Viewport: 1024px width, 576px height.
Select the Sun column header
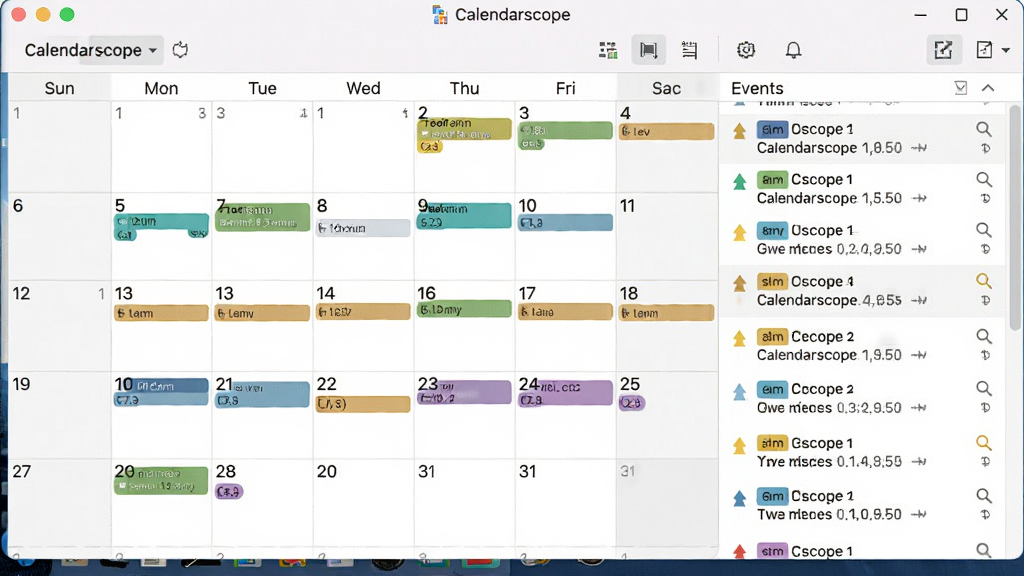(x=59, y=88)
